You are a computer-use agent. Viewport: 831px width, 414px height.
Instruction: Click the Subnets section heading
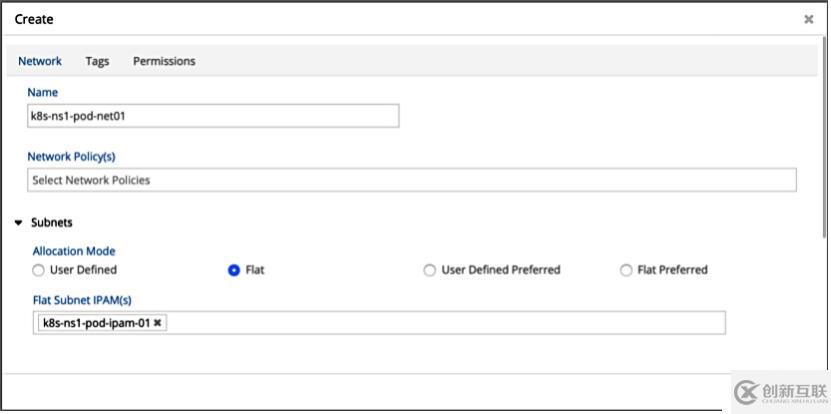point(51,223)
